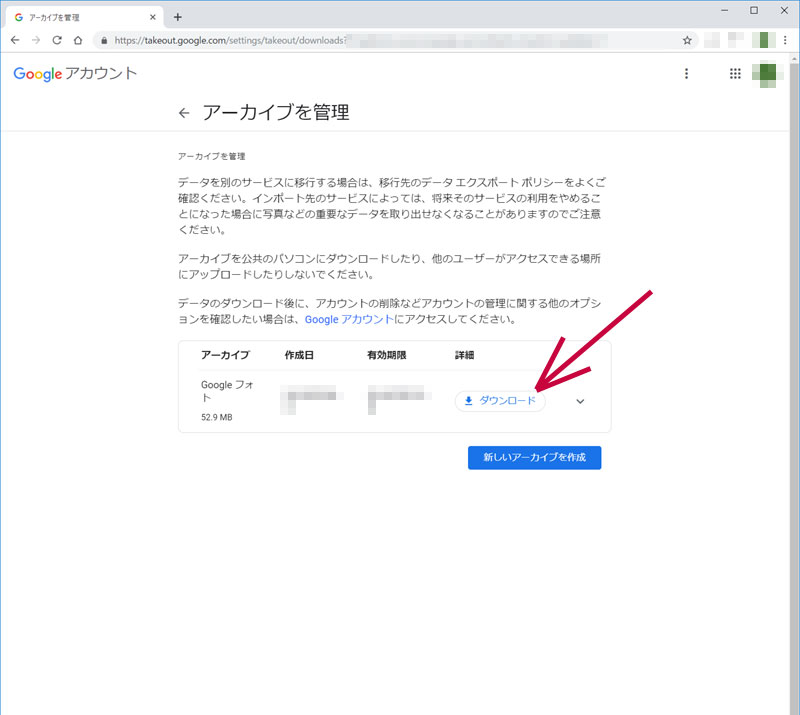Open Google apps grid launcher

(x=735, y=74)
